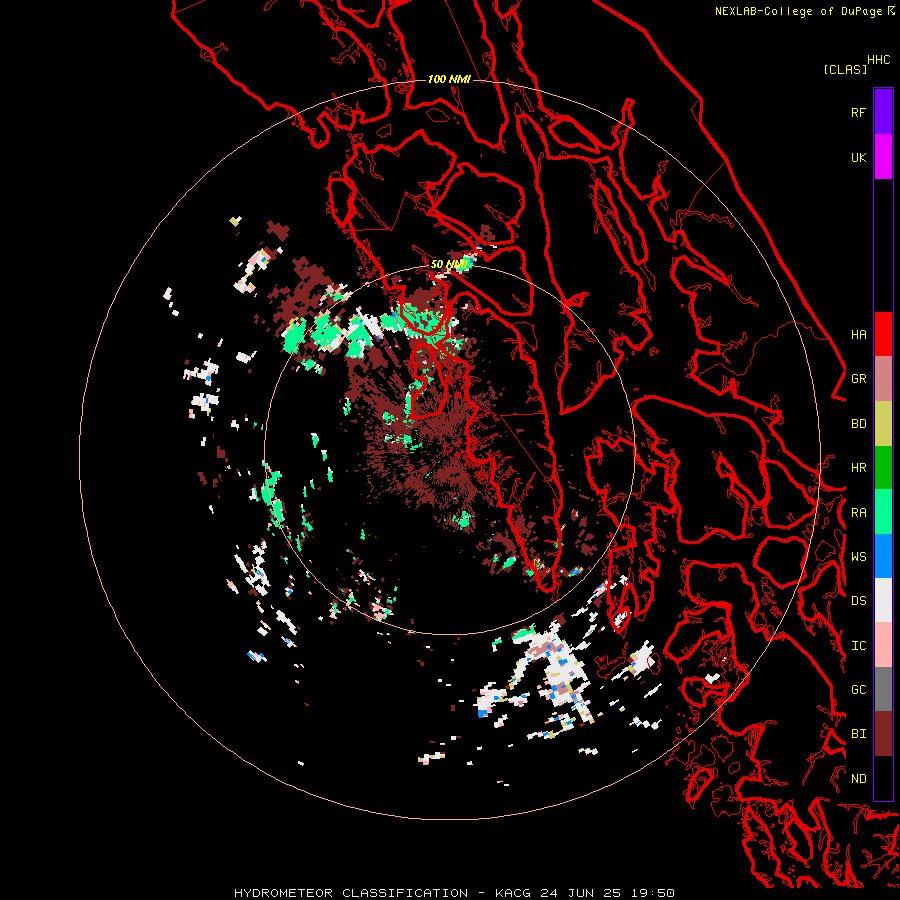The width and height of the screenshot is (900, 900).
Task: Click the 'RA' legend label
Action: (858, 513)
